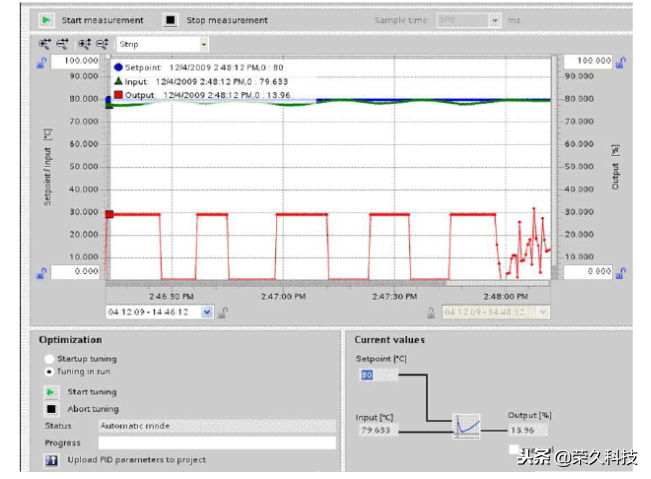Click the Start measurement label
Screen dimensions: 651x479
(x=102, y=20)
